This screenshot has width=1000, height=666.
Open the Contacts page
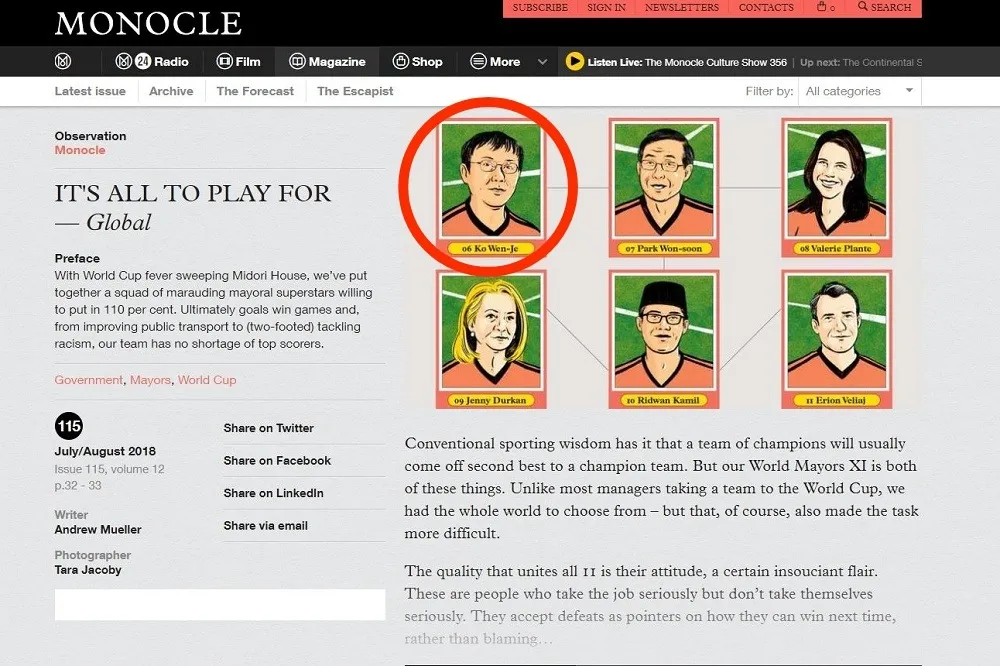click(766, 7)
